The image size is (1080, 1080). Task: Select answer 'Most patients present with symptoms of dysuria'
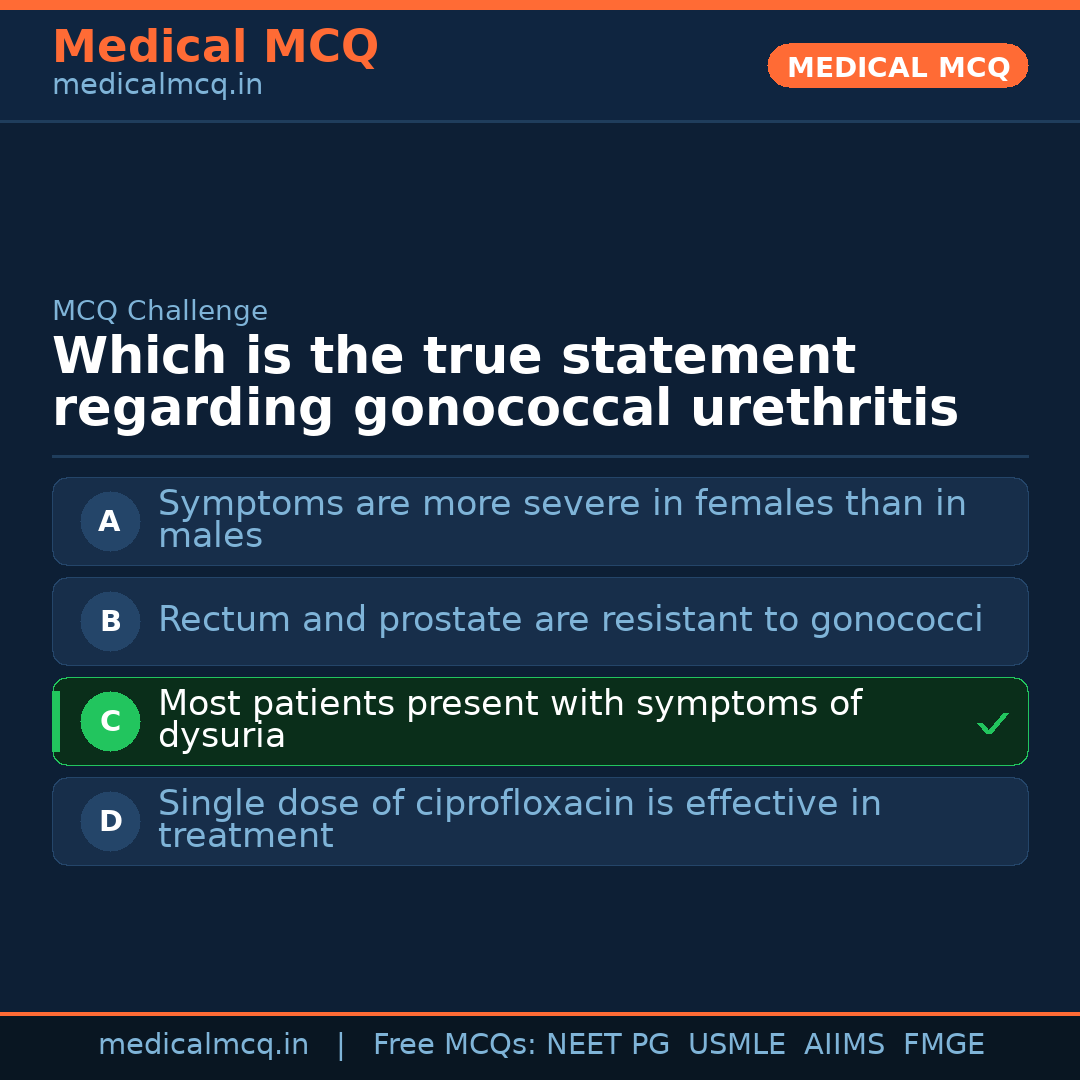pyautogui.click(x=510, y=720)
